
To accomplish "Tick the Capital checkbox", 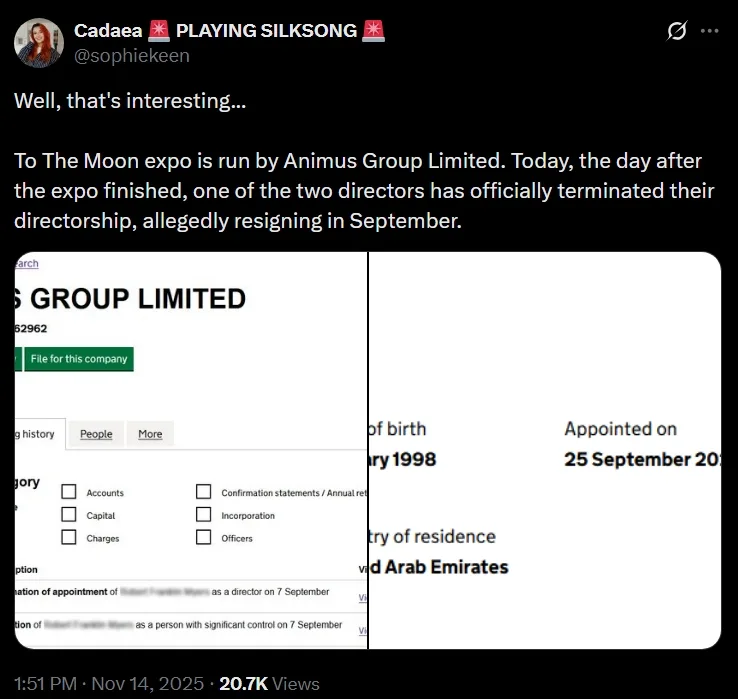I will coord(69,515).
